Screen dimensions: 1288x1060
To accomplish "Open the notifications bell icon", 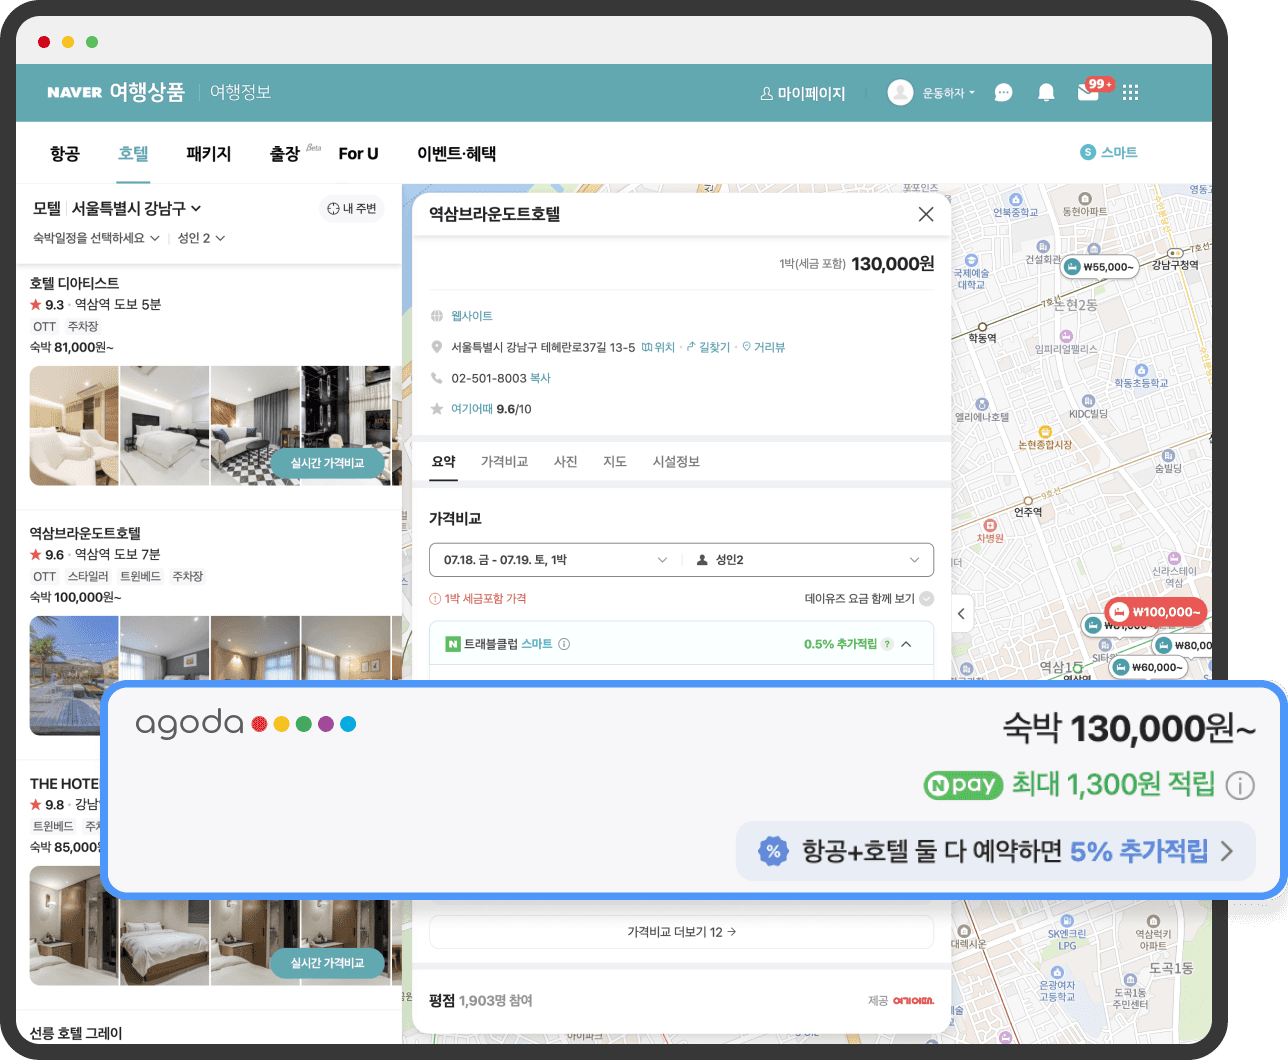I will [1046, 93].
